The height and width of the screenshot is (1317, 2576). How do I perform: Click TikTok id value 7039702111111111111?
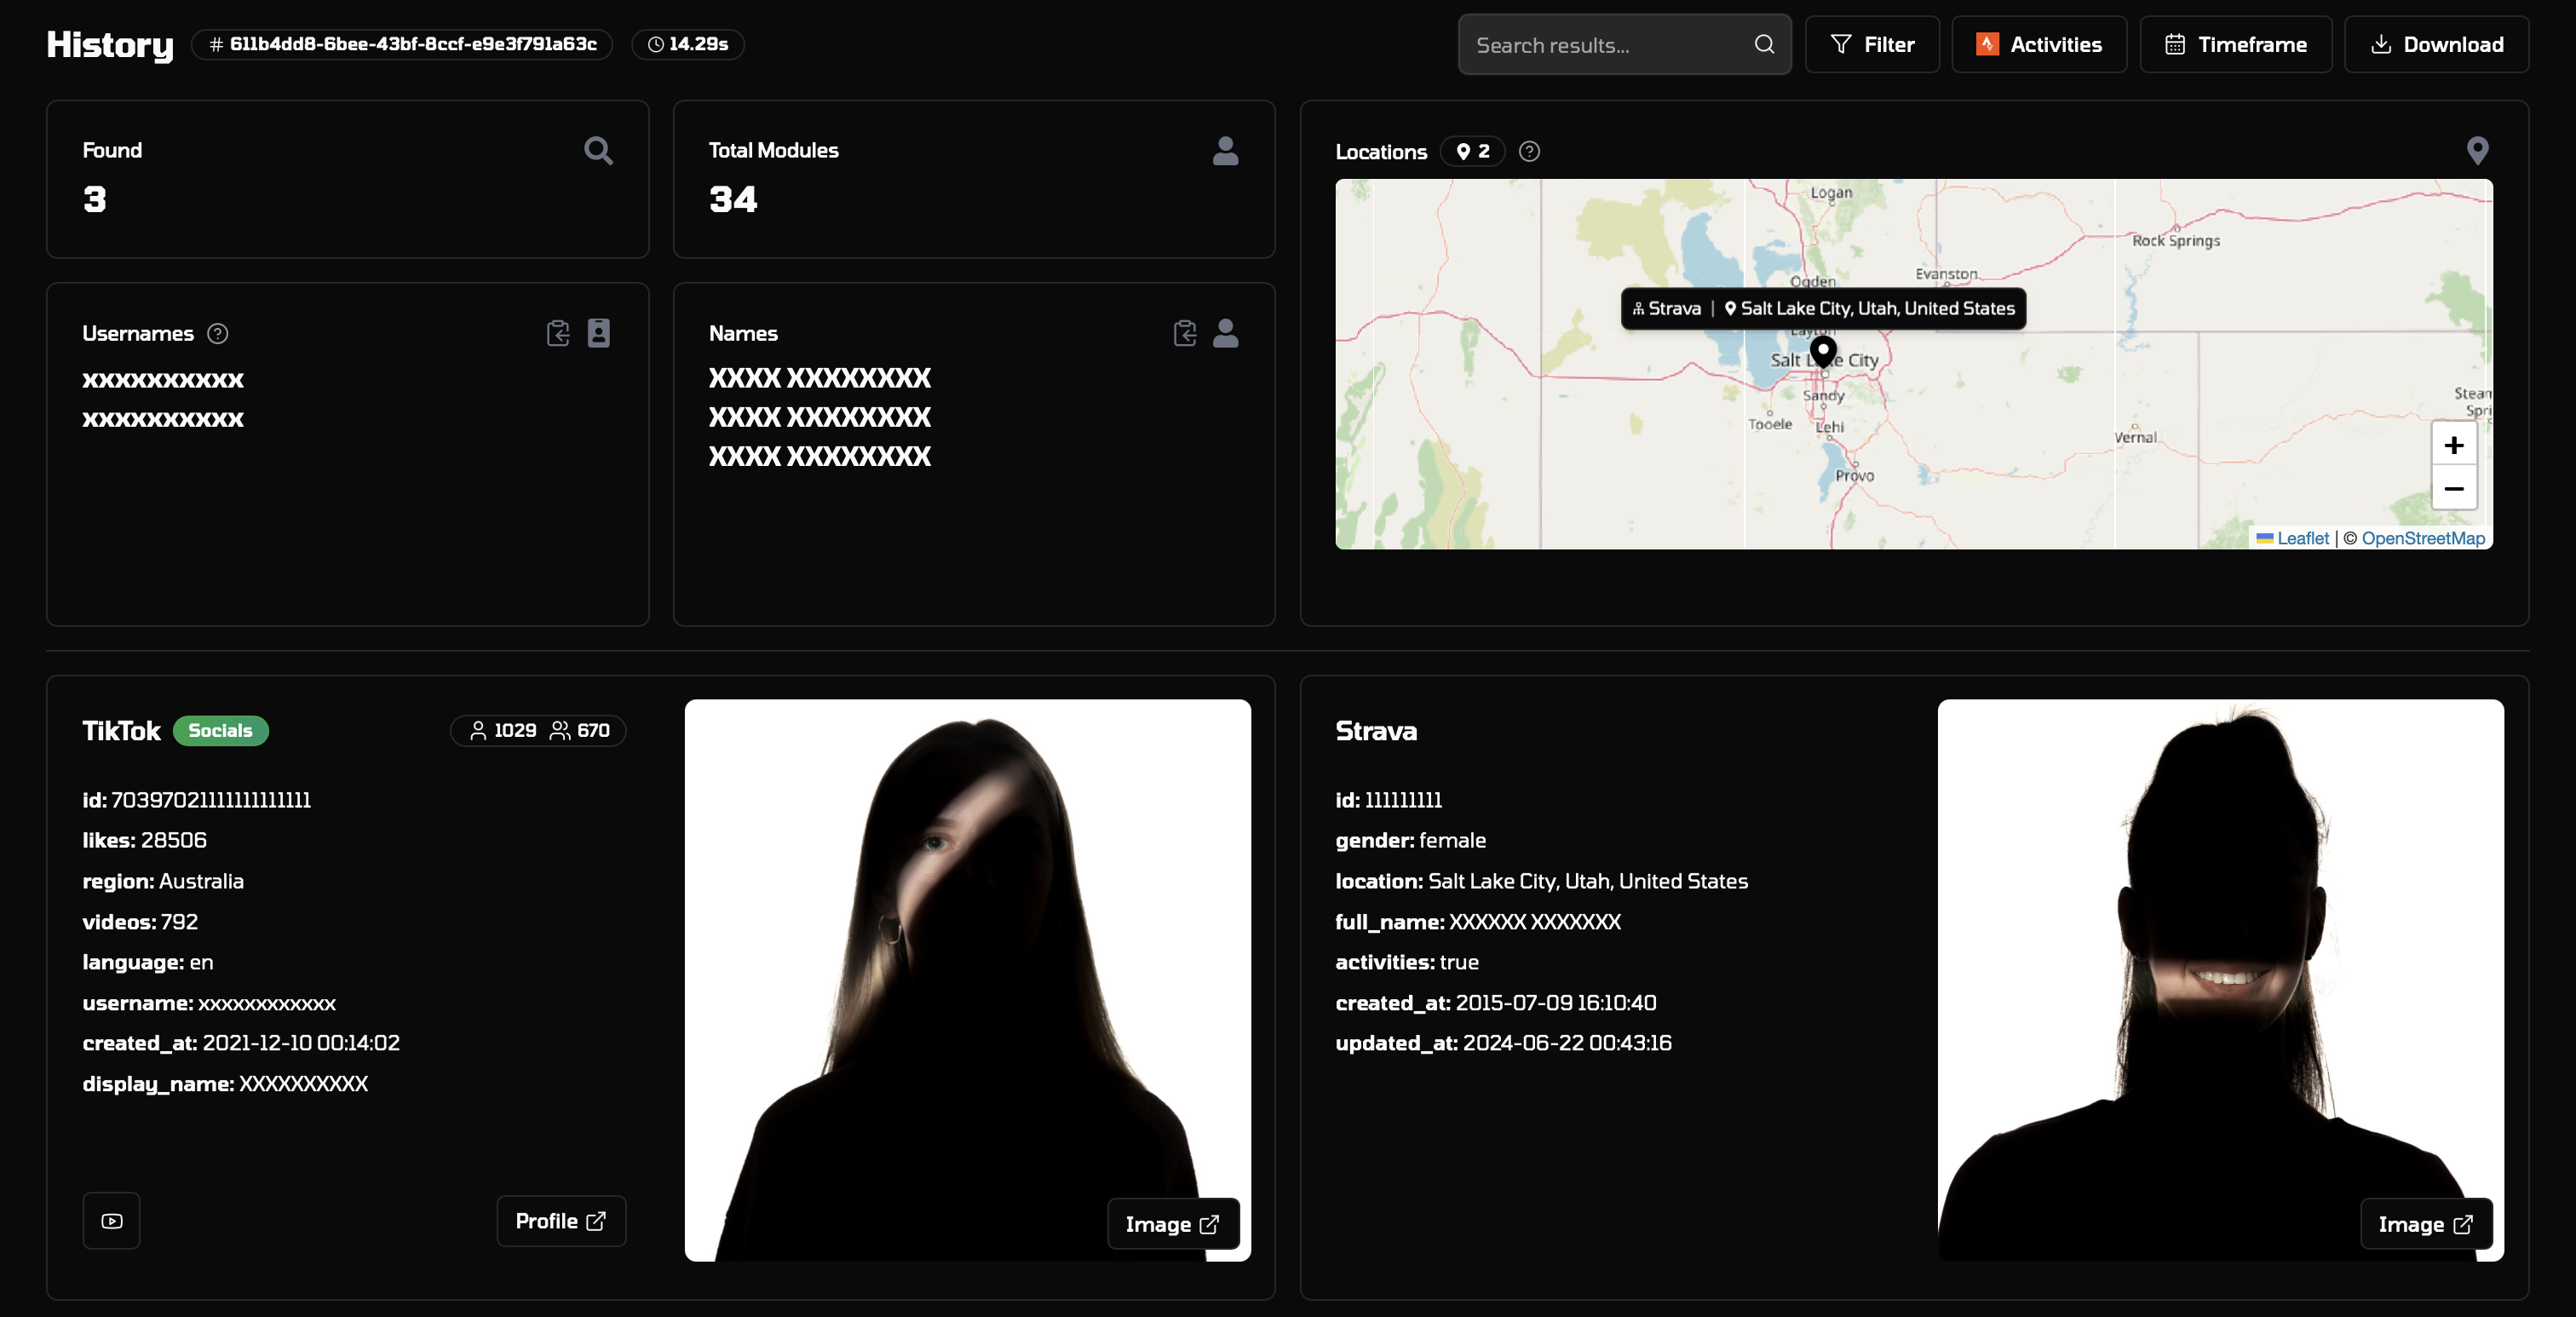coord(211,800)
